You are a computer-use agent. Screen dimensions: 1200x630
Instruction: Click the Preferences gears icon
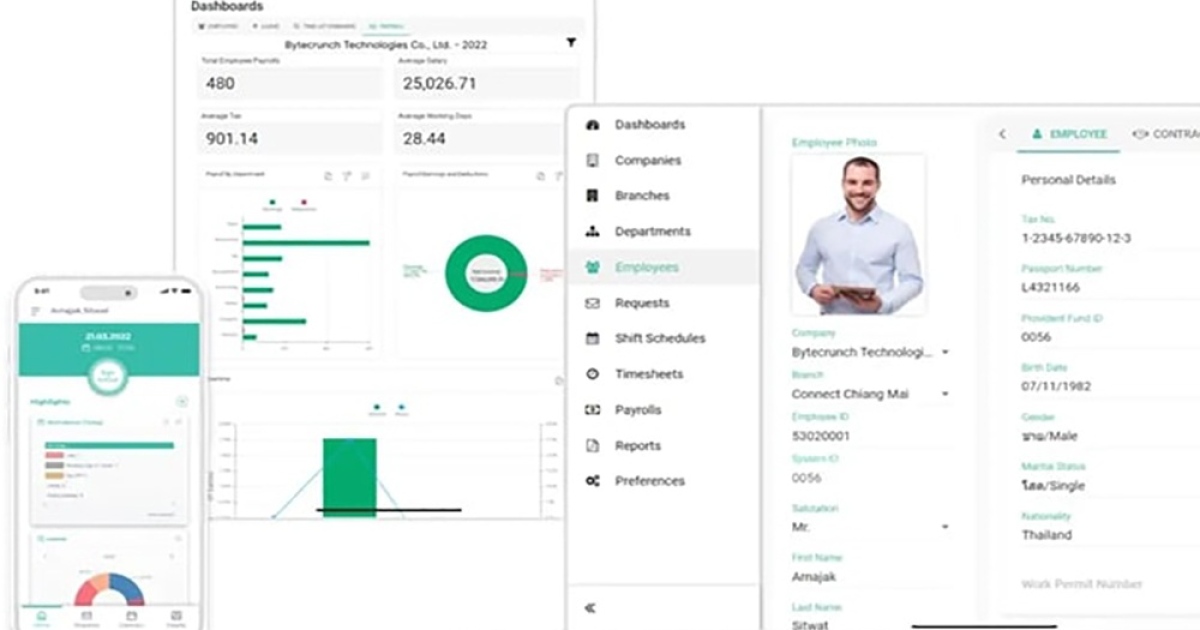tap(592, 481)
